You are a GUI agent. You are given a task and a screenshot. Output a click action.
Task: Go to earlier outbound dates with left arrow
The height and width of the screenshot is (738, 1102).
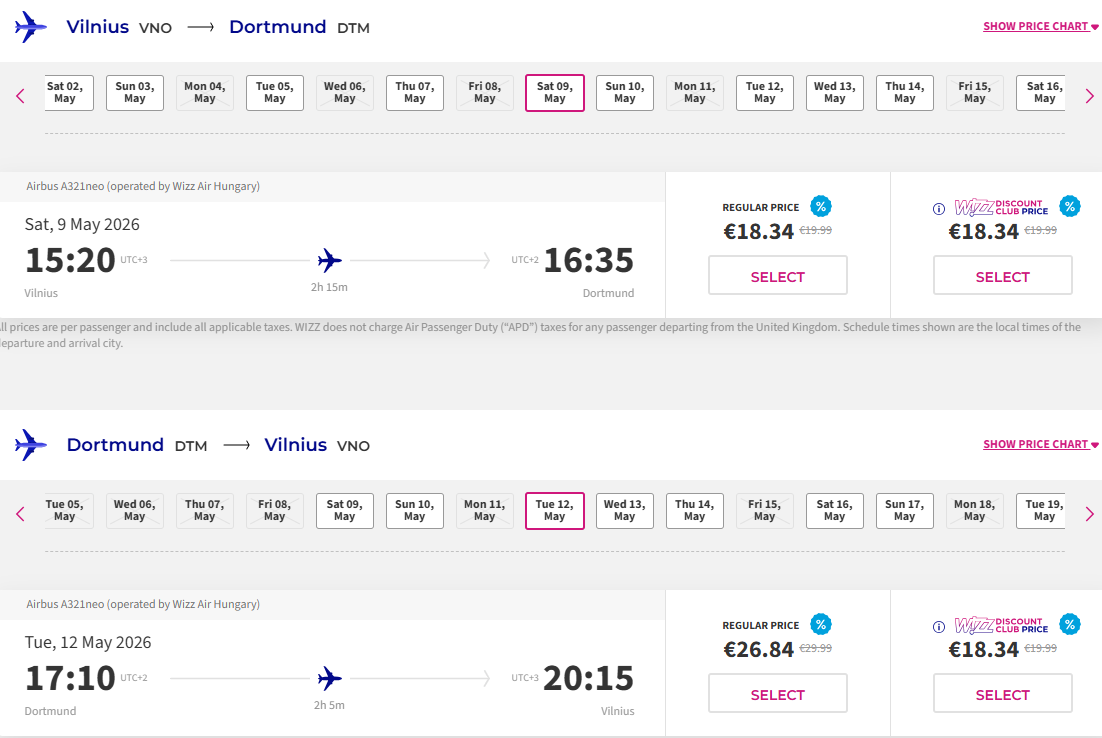[20, 96]
